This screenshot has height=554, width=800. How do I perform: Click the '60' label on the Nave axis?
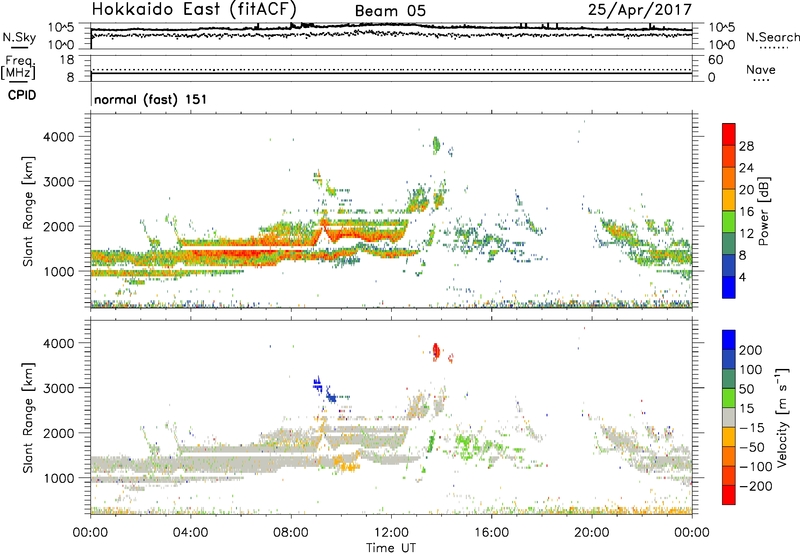(715, 60)
